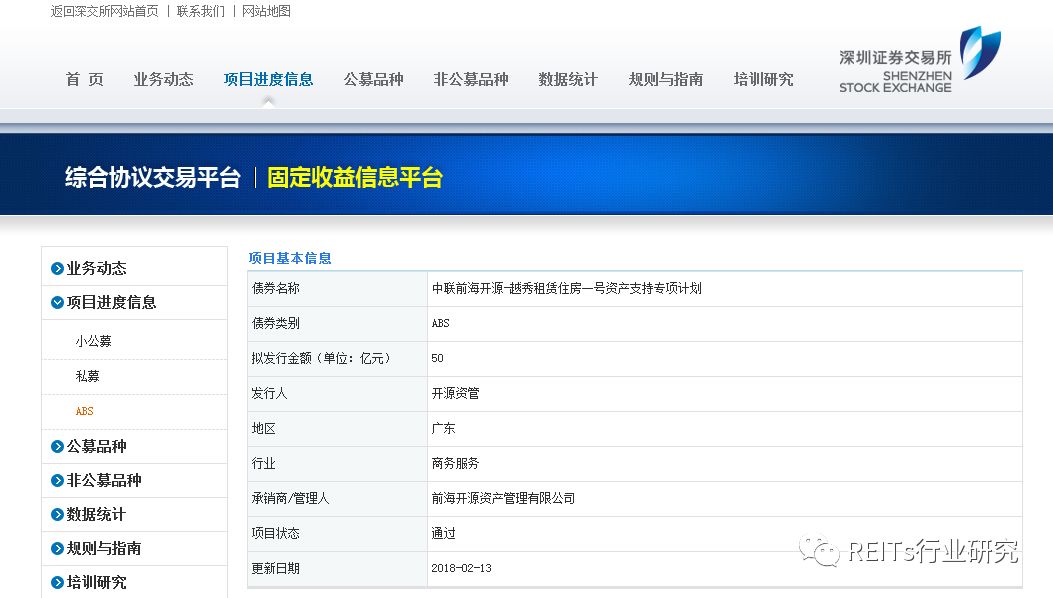Image resolution: width=1053 pixels, height=598 pixels.
Task: Click 固定收益信息平台 banner heading
Action: (x=354, y=178)
